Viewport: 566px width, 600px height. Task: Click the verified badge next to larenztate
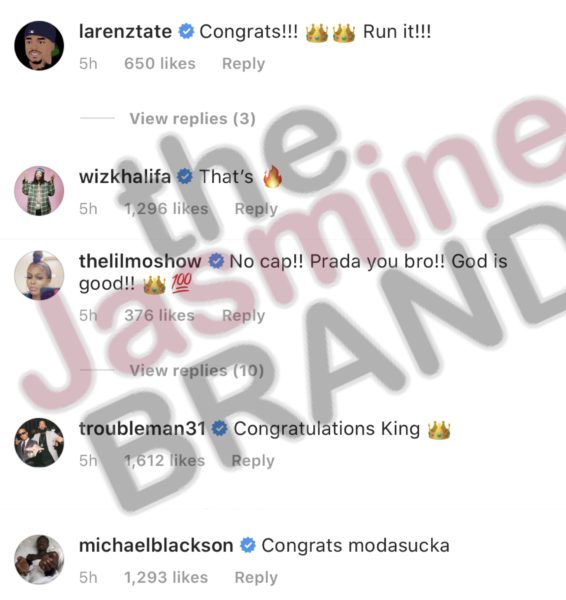pos(186,31)
